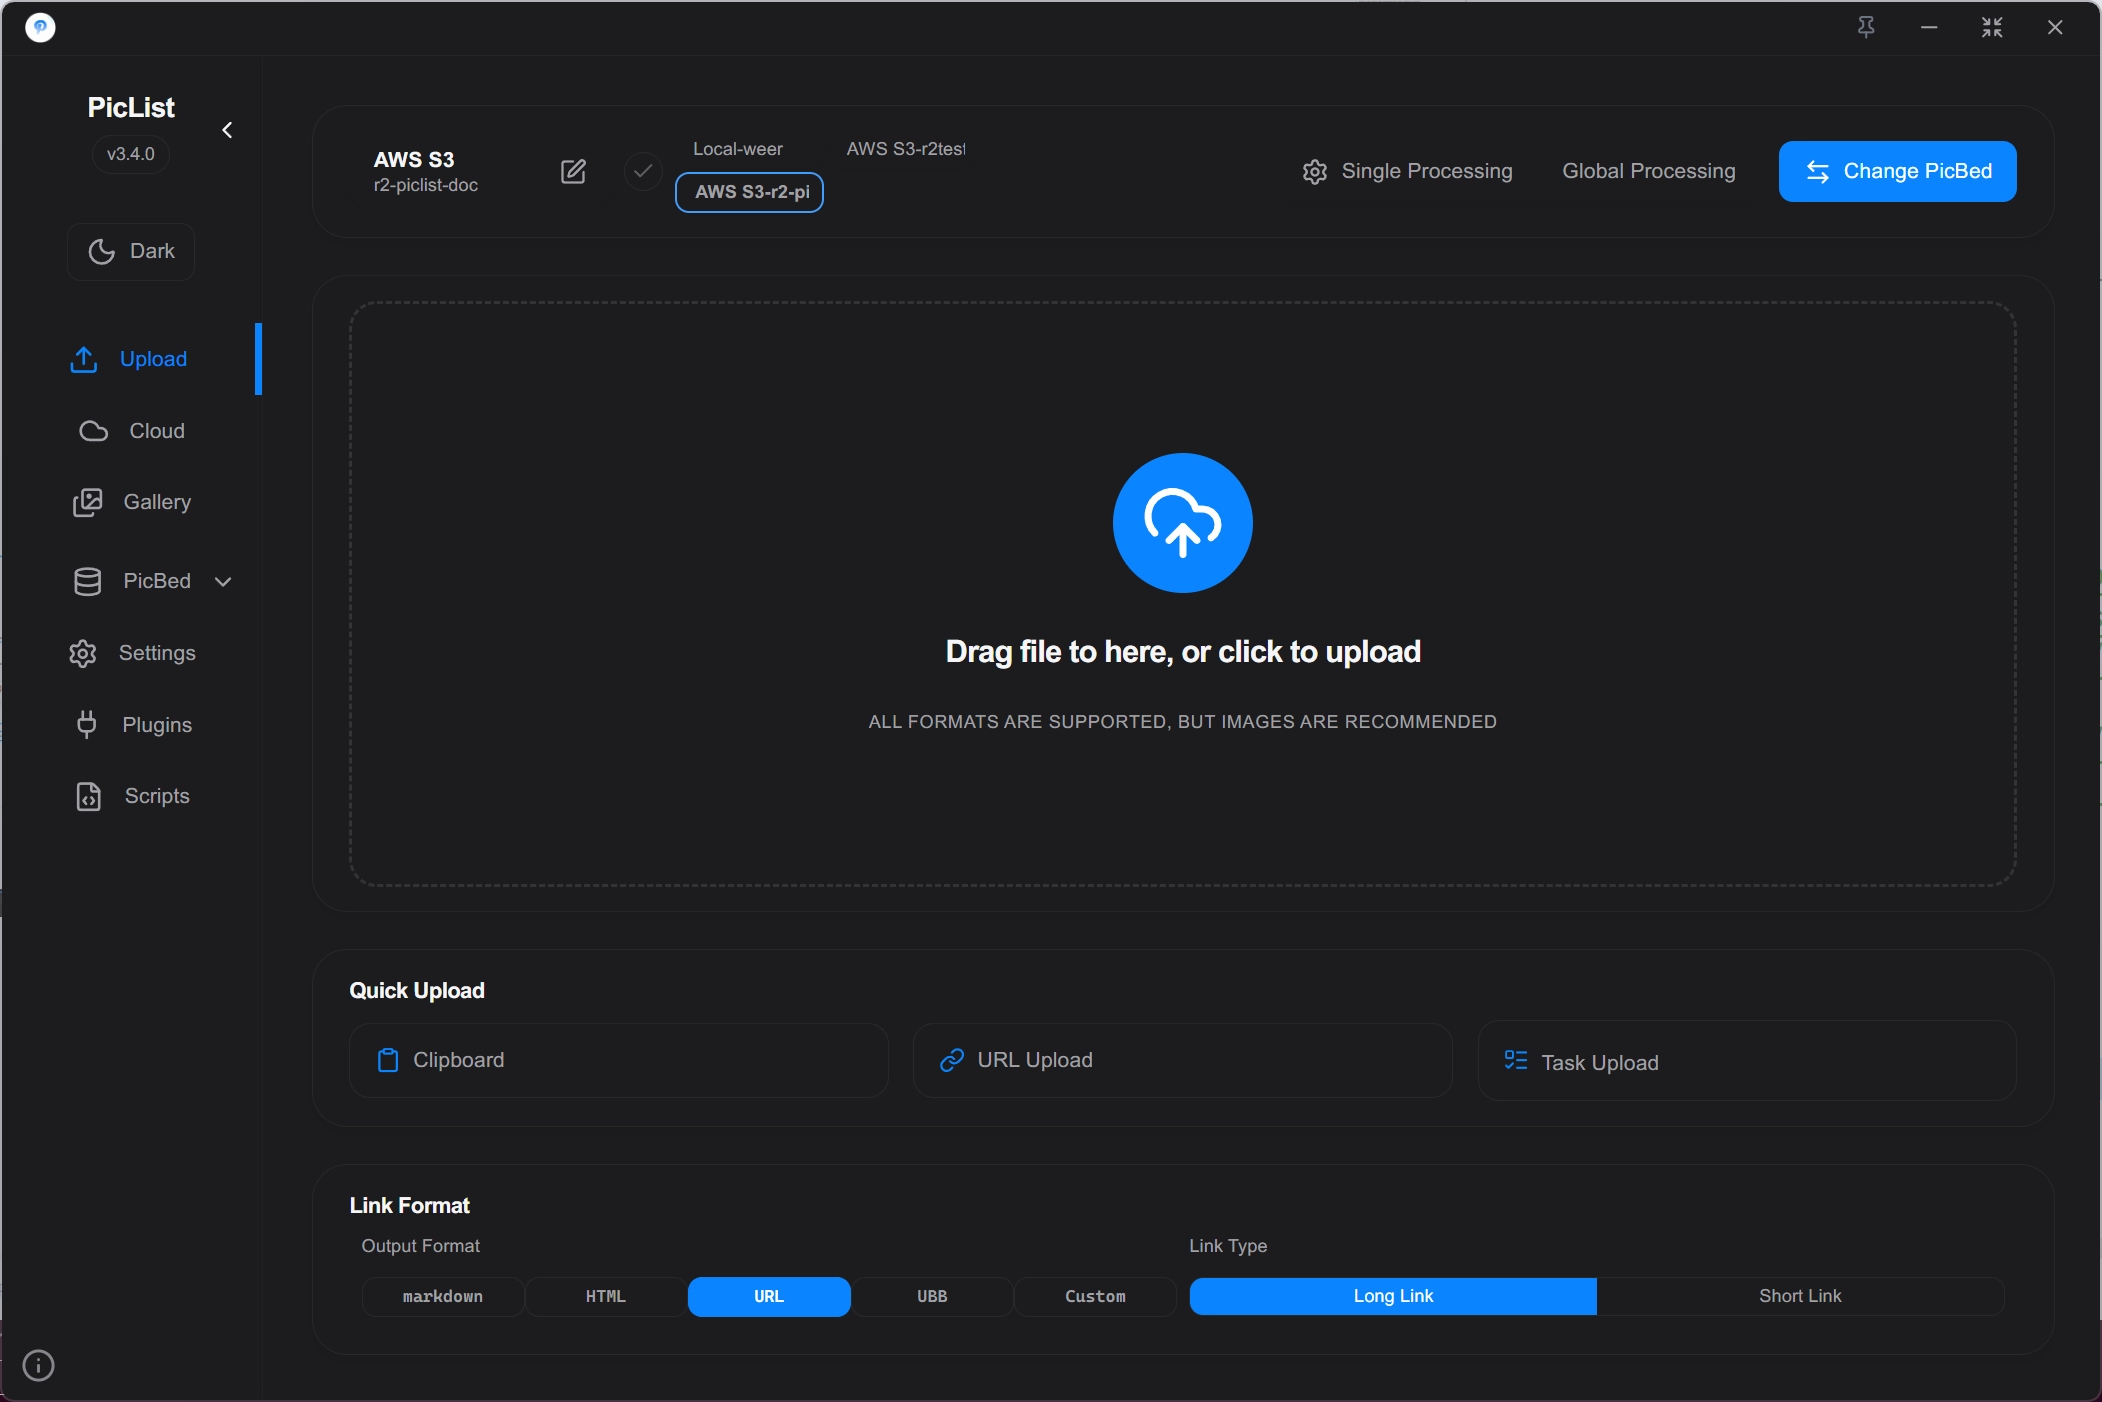This screenshot has height=1402, width=2102.
Task: Click the Change PicBed button
Action: point(1897,171)
